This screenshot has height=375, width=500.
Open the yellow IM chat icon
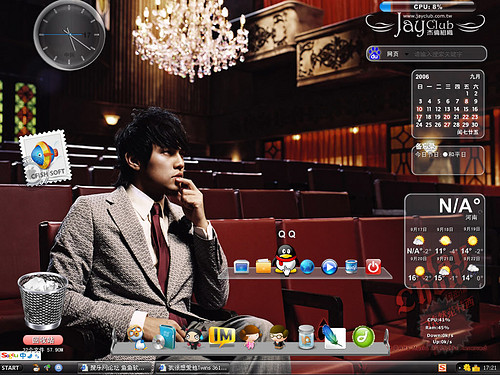pos(222,337)
